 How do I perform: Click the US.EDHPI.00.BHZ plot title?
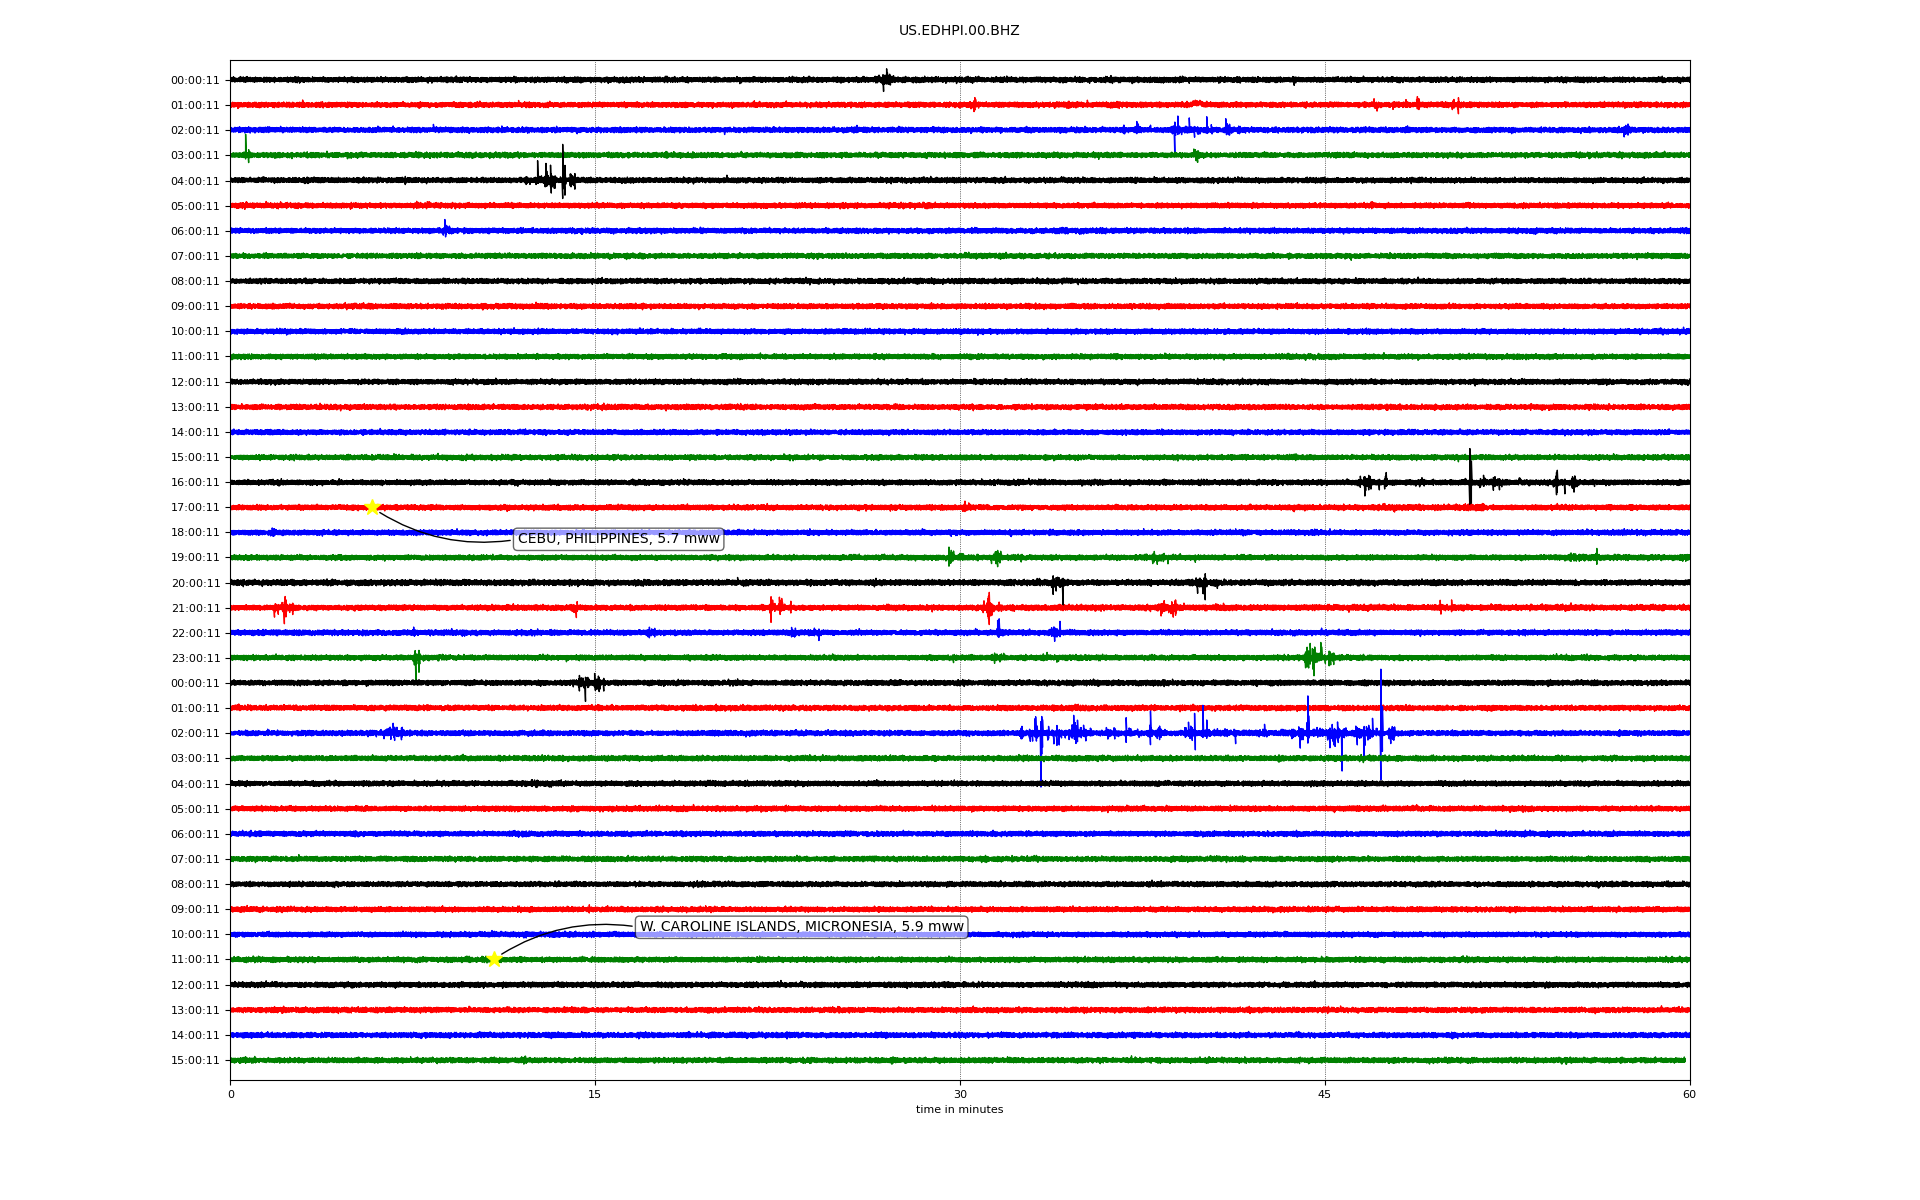pos(958,31)
